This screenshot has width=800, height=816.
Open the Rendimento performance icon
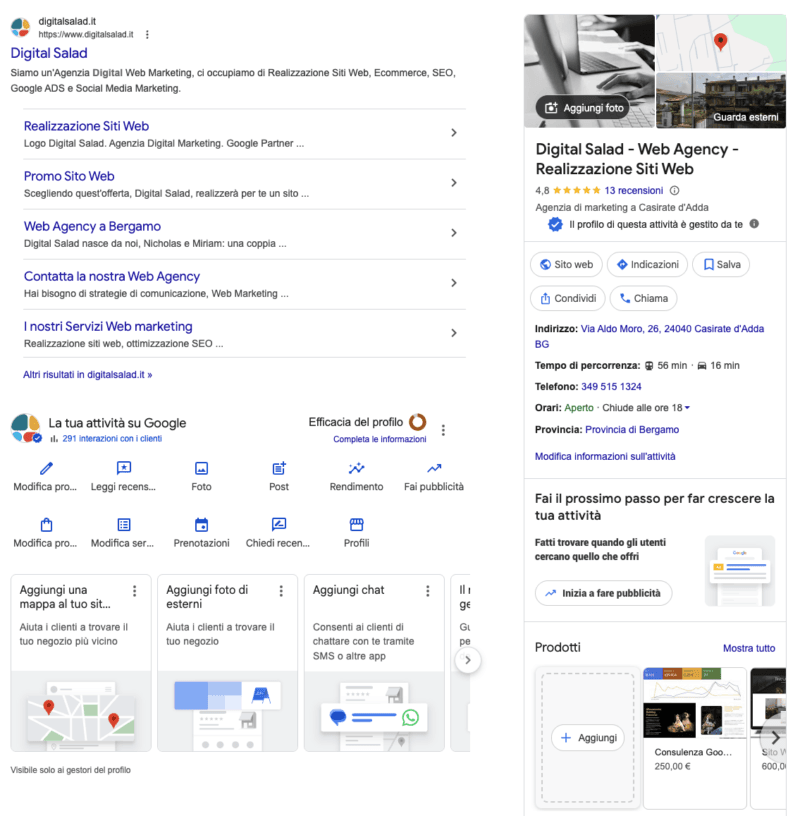click(357, 468)
